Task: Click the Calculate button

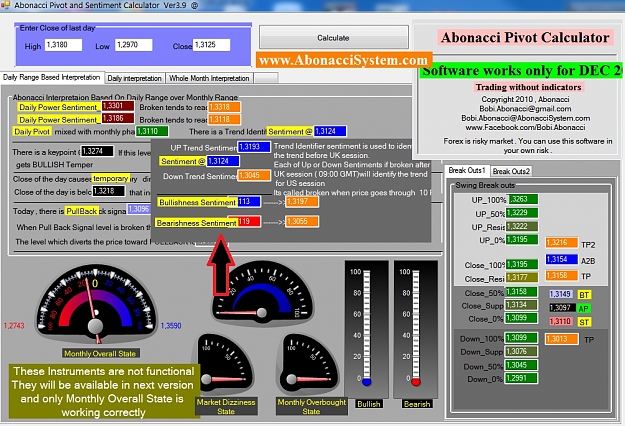Action: [x=334, y=37]
